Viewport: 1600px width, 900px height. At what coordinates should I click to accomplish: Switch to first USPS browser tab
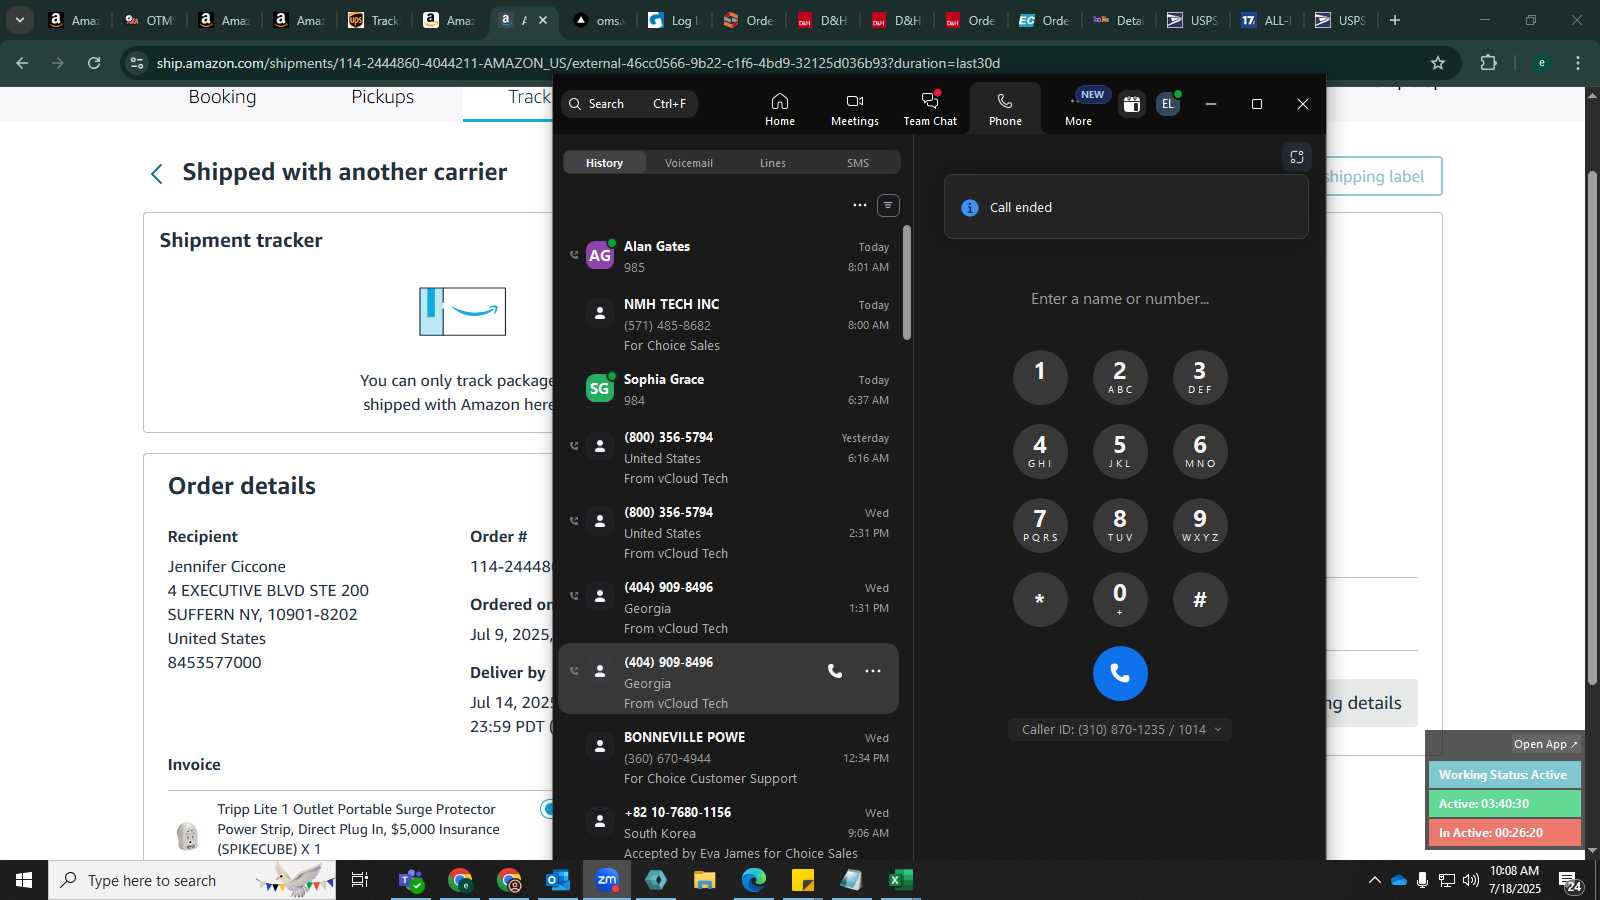[1192, 20]
